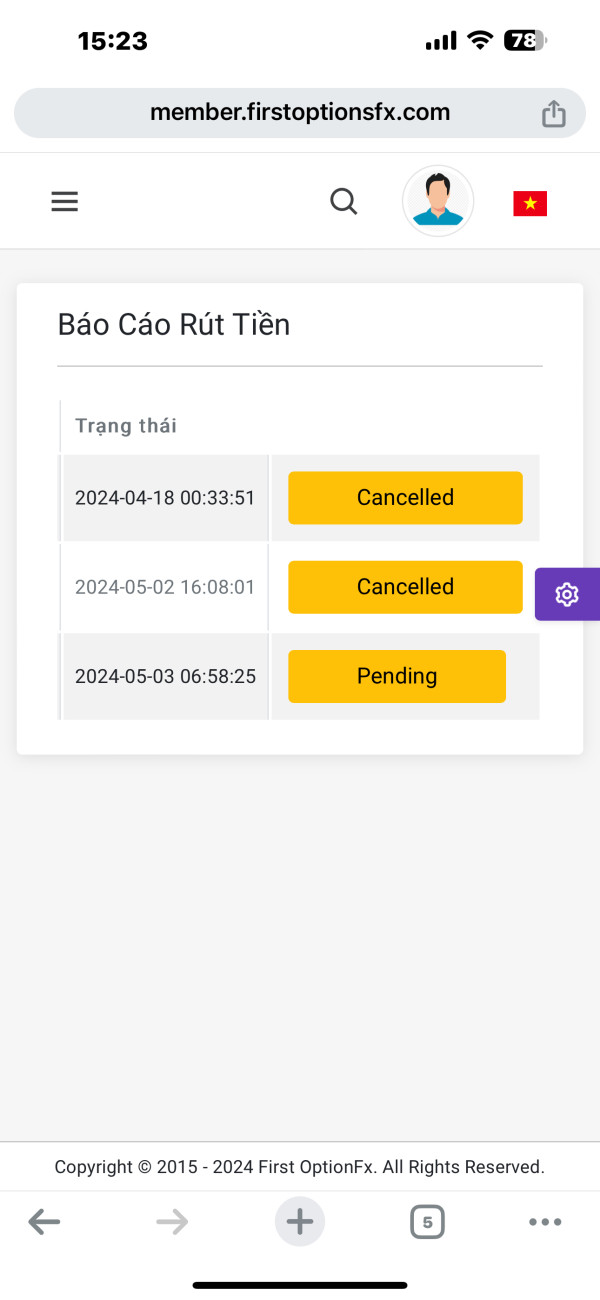Tap the search magnifier icon
This screenshot has height=1300, width=600.
[343, 202]
